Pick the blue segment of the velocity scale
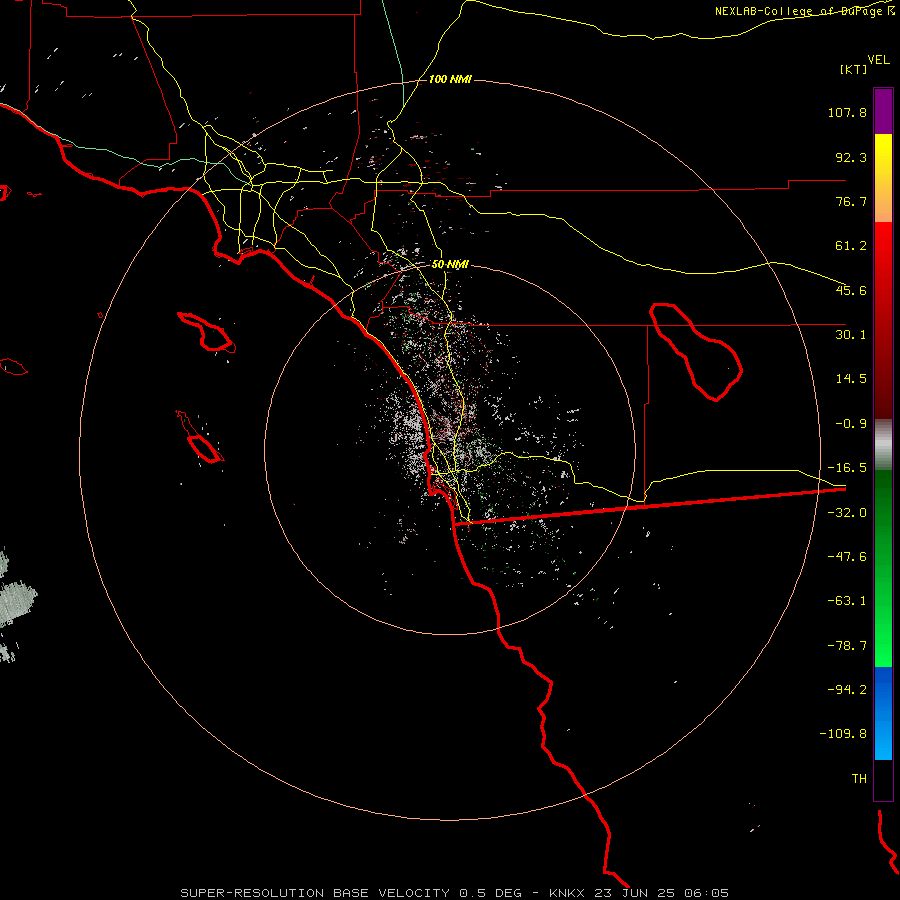Screen dimensions: 900x900 point(883,713)
